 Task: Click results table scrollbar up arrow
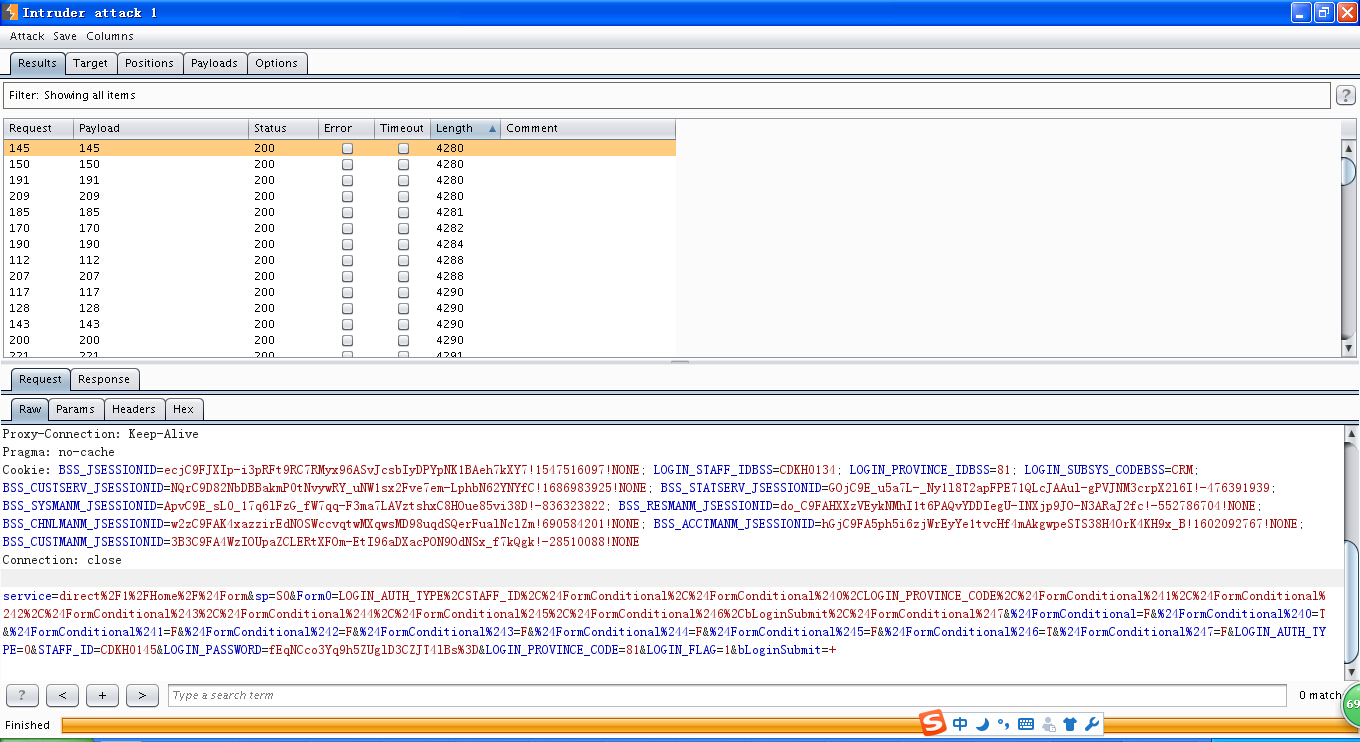point(1348,148)
